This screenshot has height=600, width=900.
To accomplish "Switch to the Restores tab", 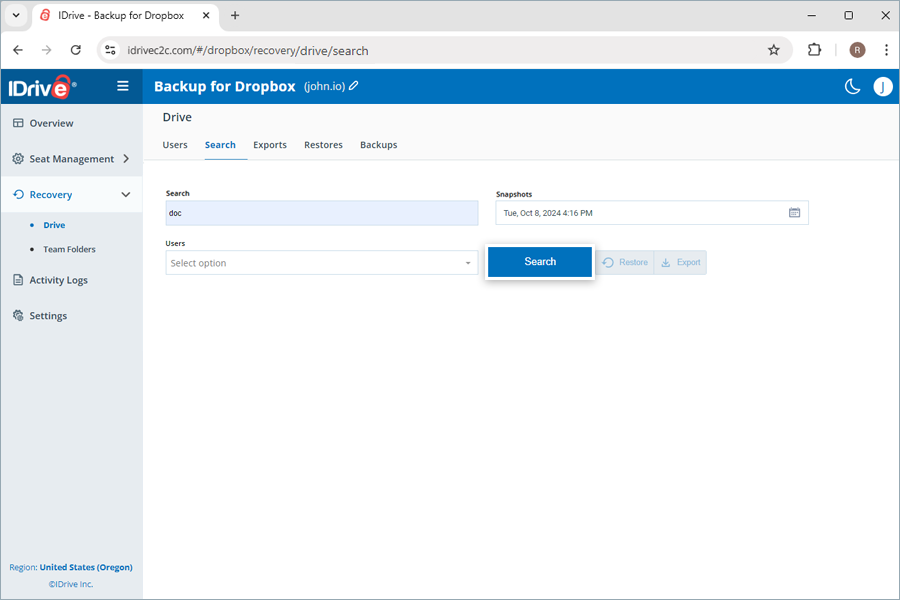I will pos(323,144).
